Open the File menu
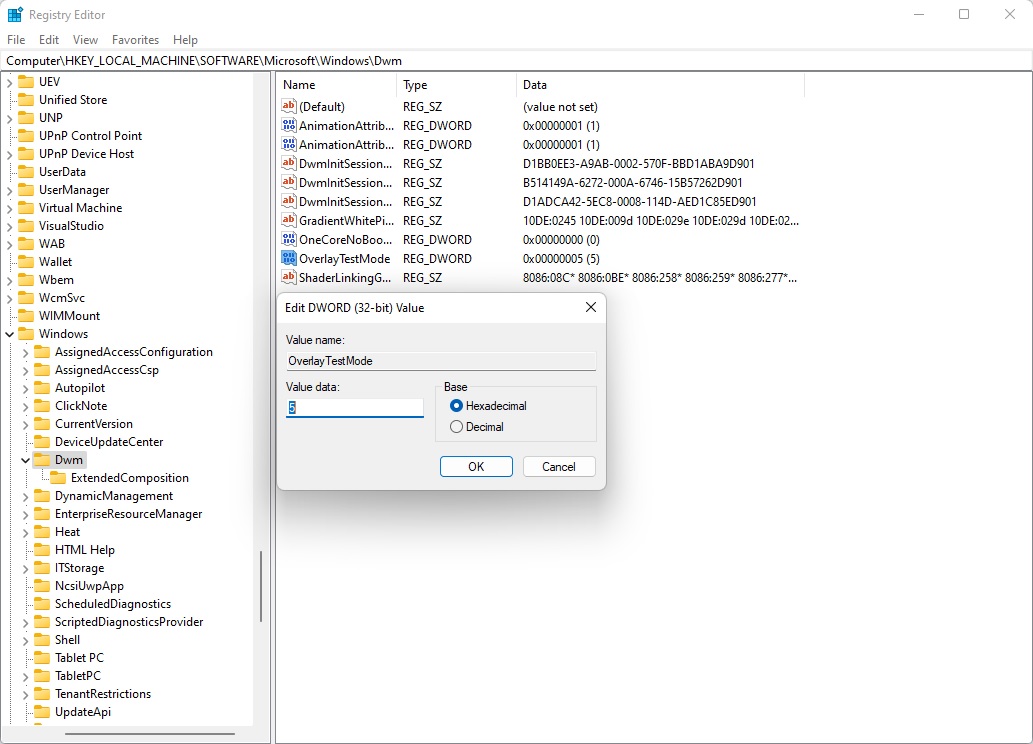1033x744 pixels. click(x=16, y=40)
